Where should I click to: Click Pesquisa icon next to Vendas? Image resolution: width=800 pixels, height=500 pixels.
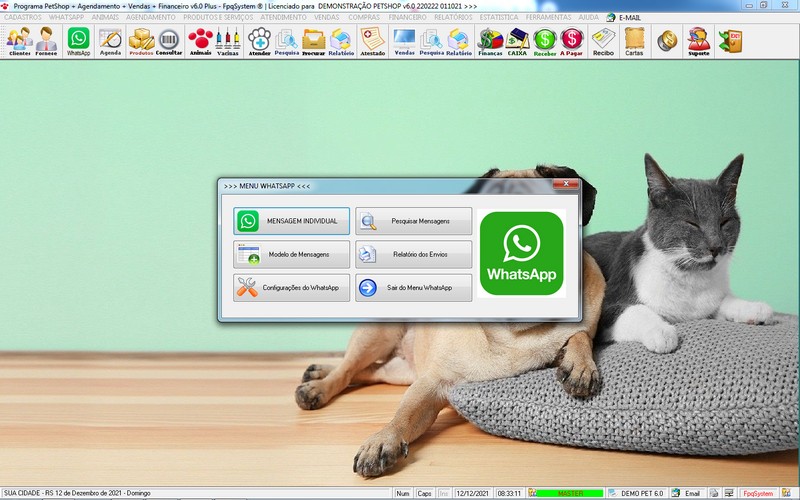point(432,41)
